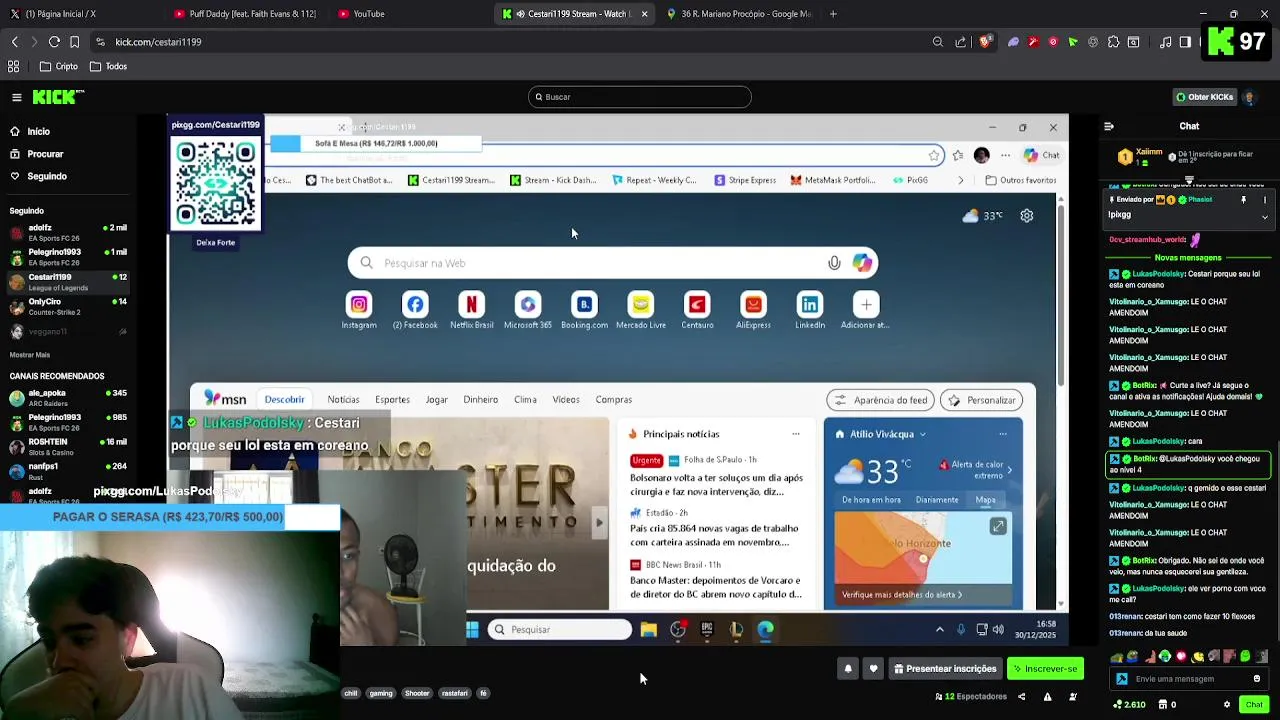
Task: Toggle the browser sidebar panel icon
Action: pos(1185,42)
